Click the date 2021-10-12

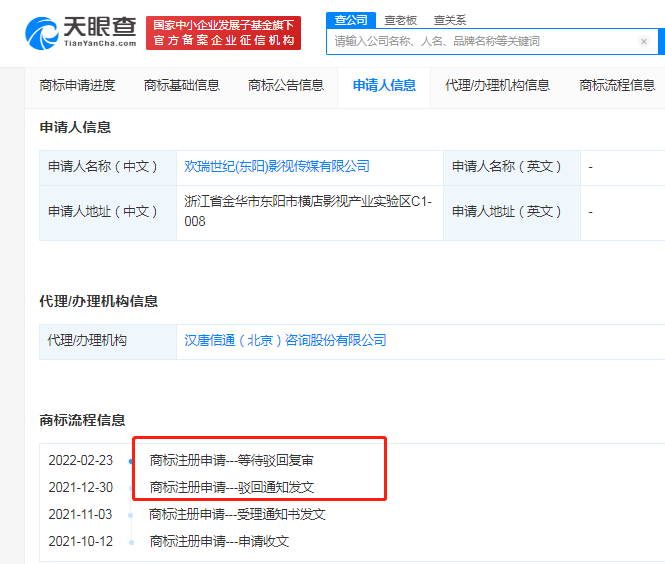[81, 542]
